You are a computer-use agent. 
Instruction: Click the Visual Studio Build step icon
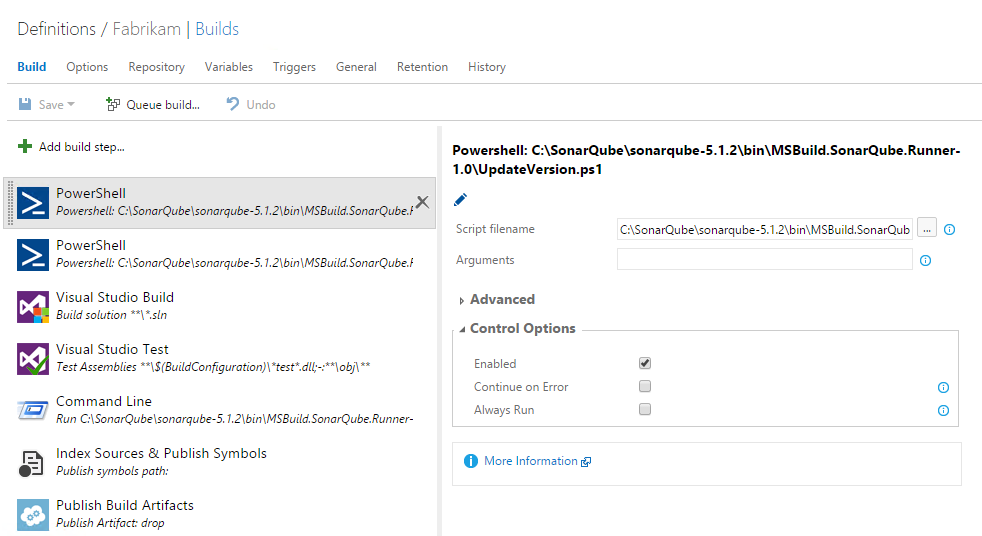tap(33, 307)
